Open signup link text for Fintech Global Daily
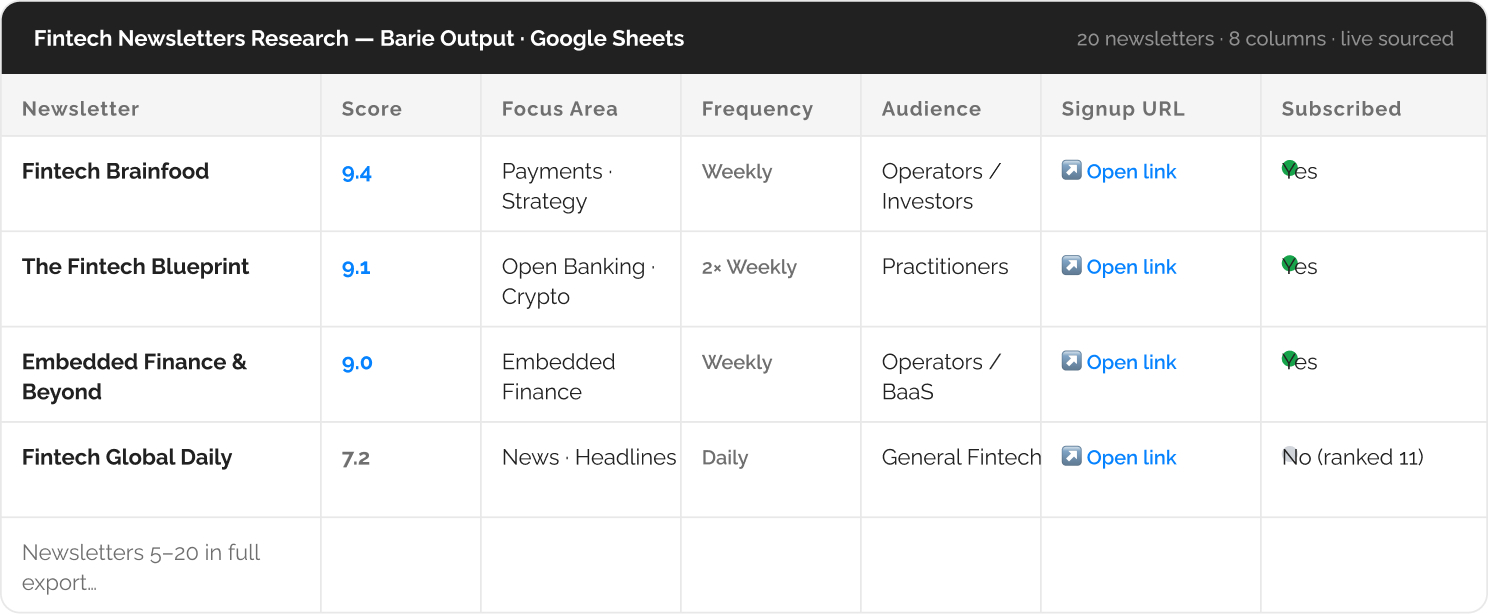The width and height of the screenshot is (1488, 614). 1131,458
